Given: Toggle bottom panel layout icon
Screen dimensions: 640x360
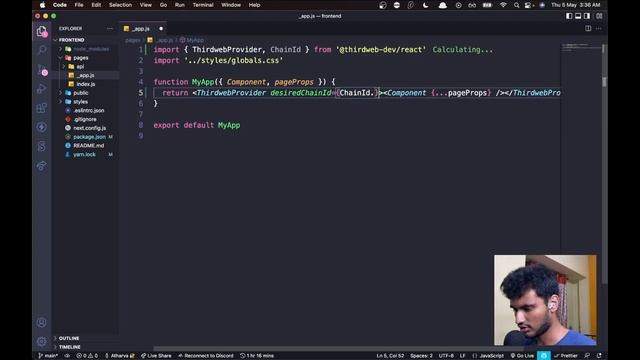Looking at the screenshot, I should pyautogui.click(x=578, y=16).
